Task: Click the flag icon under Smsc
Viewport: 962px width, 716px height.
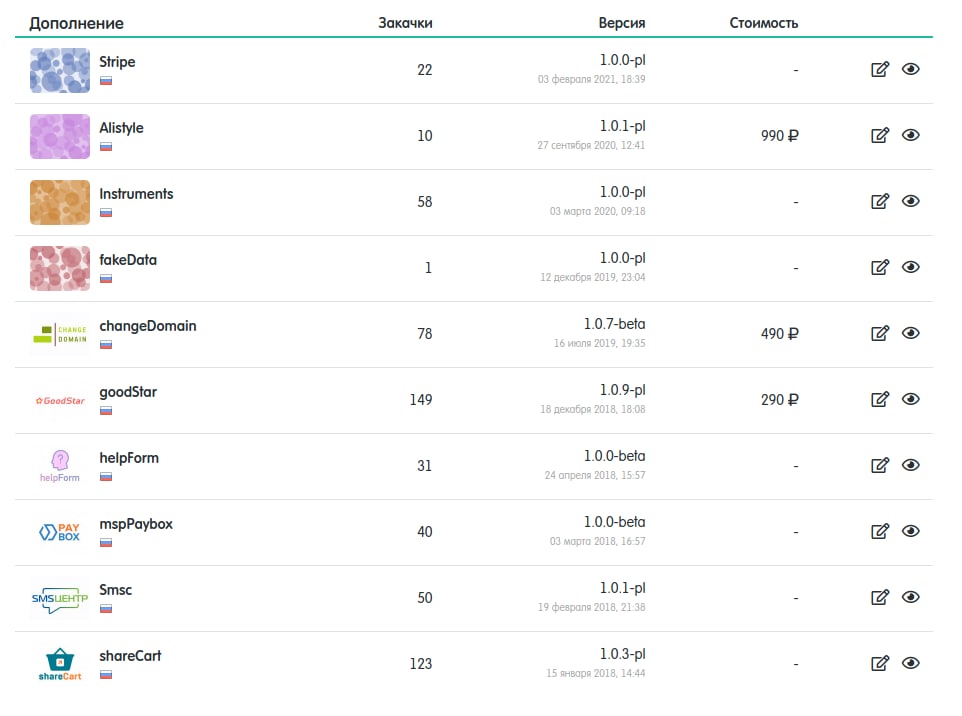Action: pyautogui.click(x=106, y=609)
